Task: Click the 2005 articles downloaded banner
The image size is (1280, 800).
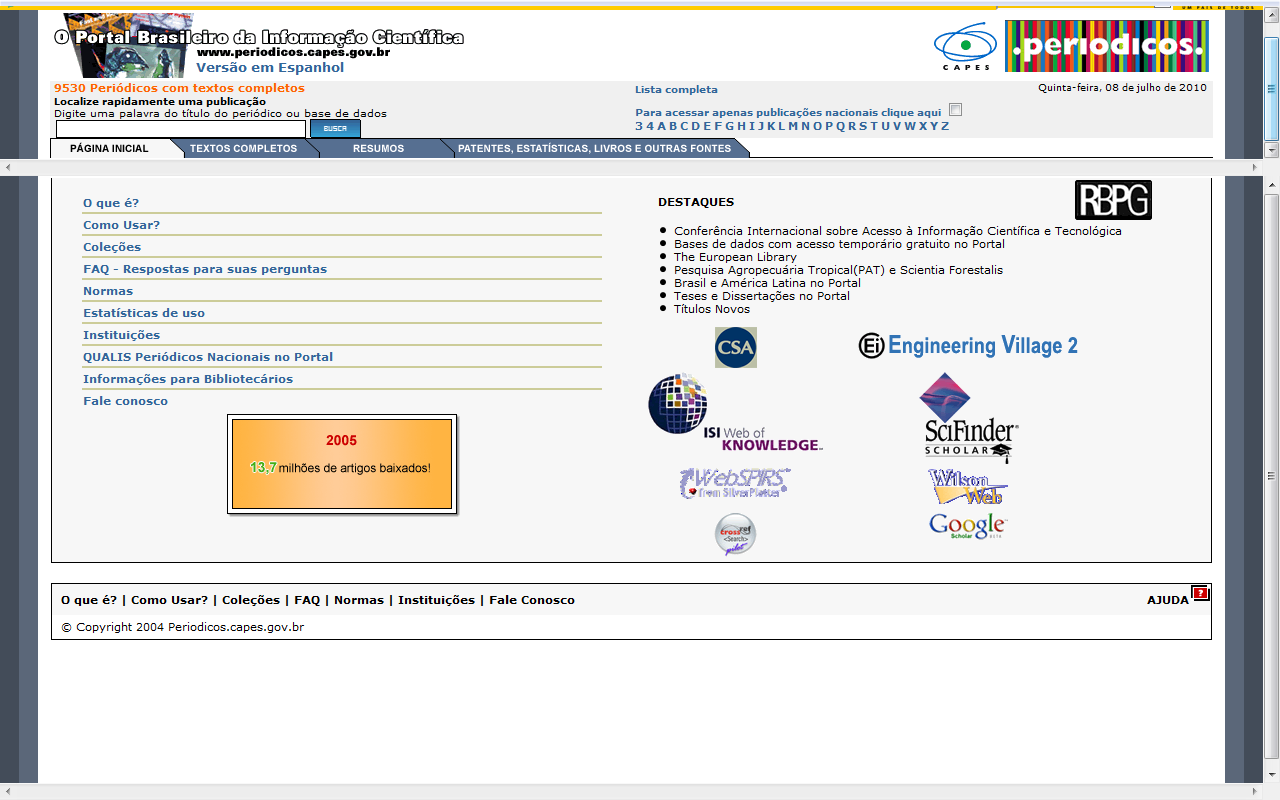Action: [x=341, y=463]
